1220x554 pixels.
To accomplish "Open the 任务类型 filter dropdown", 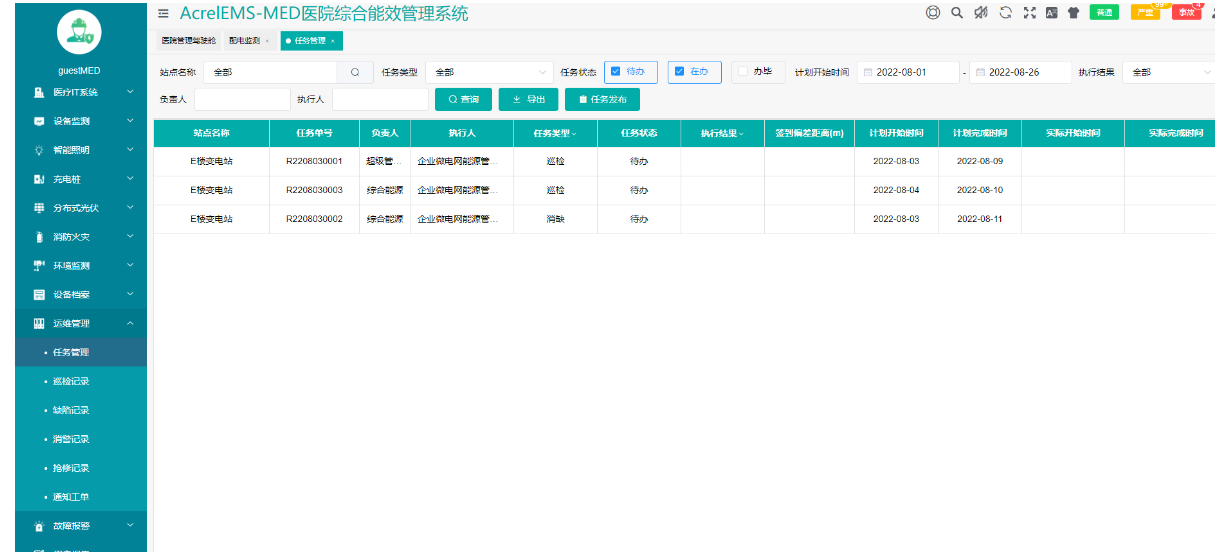I will 489,72.
